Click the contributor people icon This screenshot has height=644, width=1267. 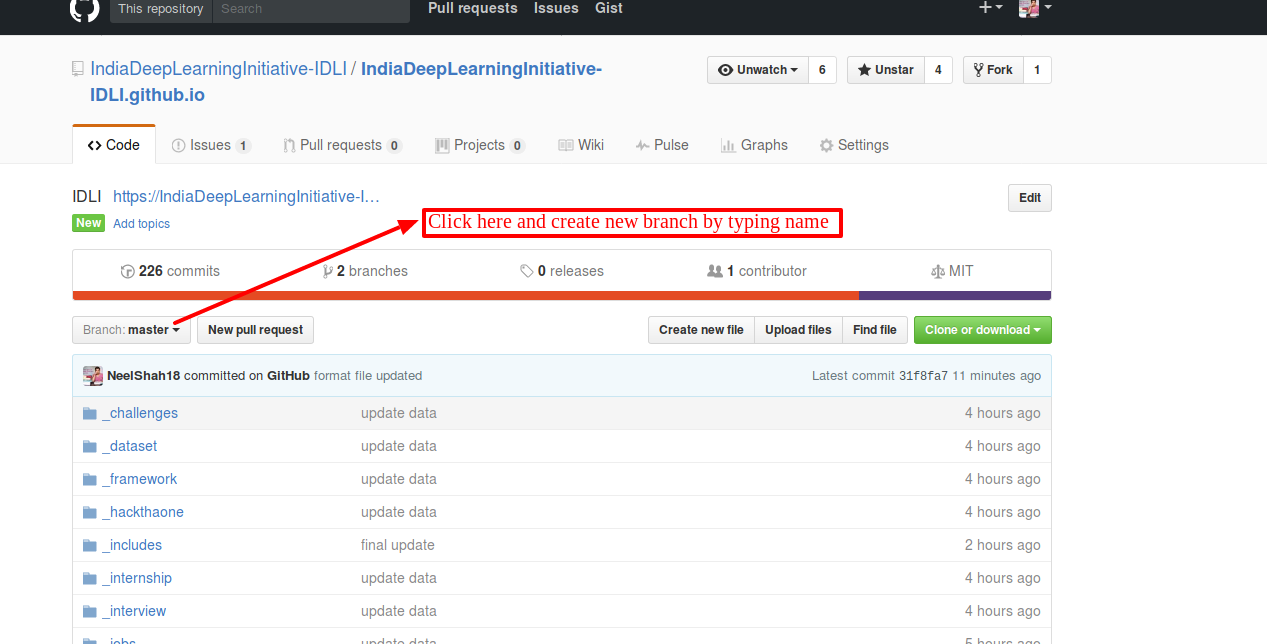tap(715, 271)
